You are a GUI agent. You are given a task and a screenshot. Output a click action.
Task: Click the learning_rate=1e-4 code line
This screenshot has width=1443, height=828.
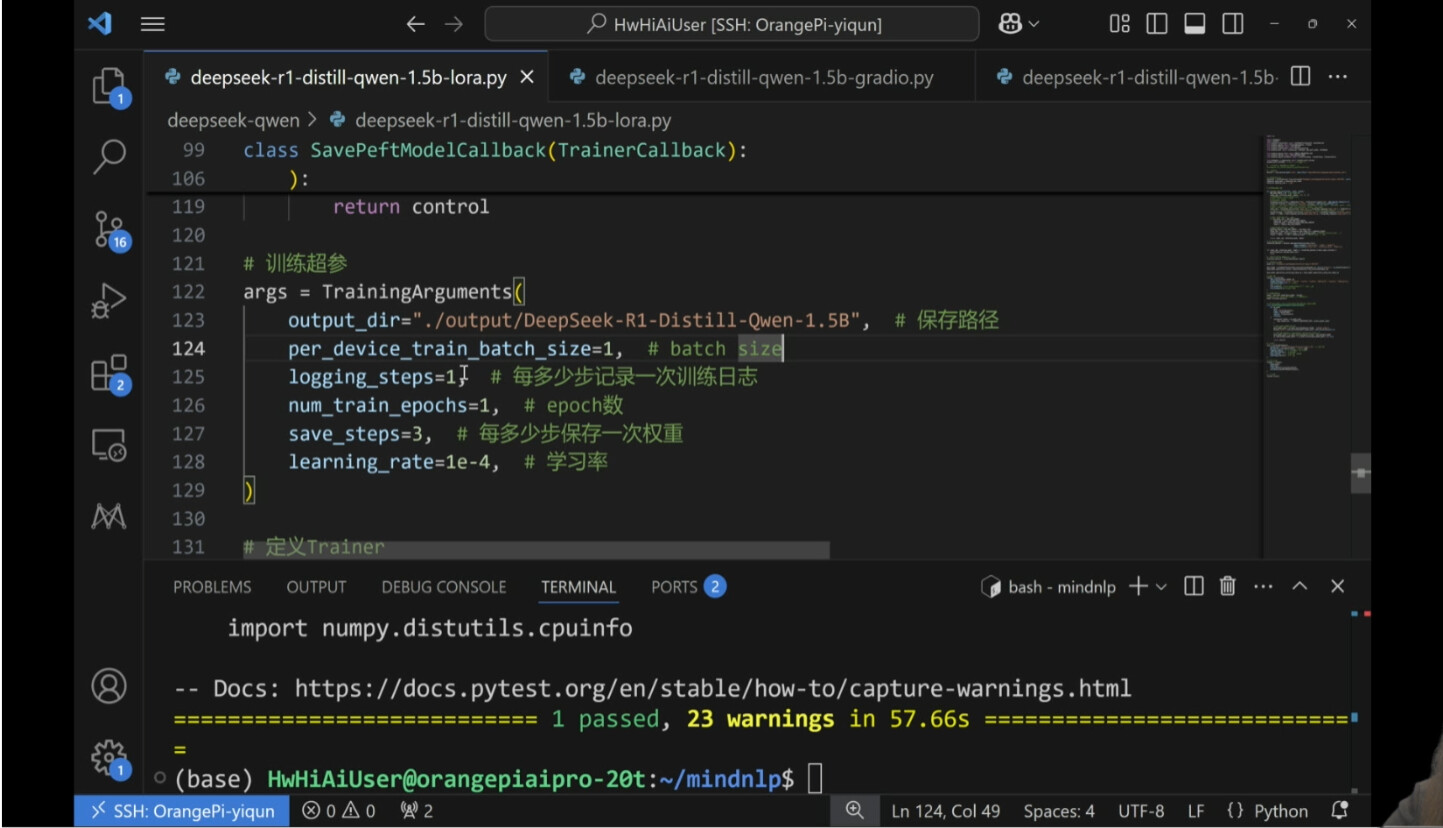pos(448,462)
